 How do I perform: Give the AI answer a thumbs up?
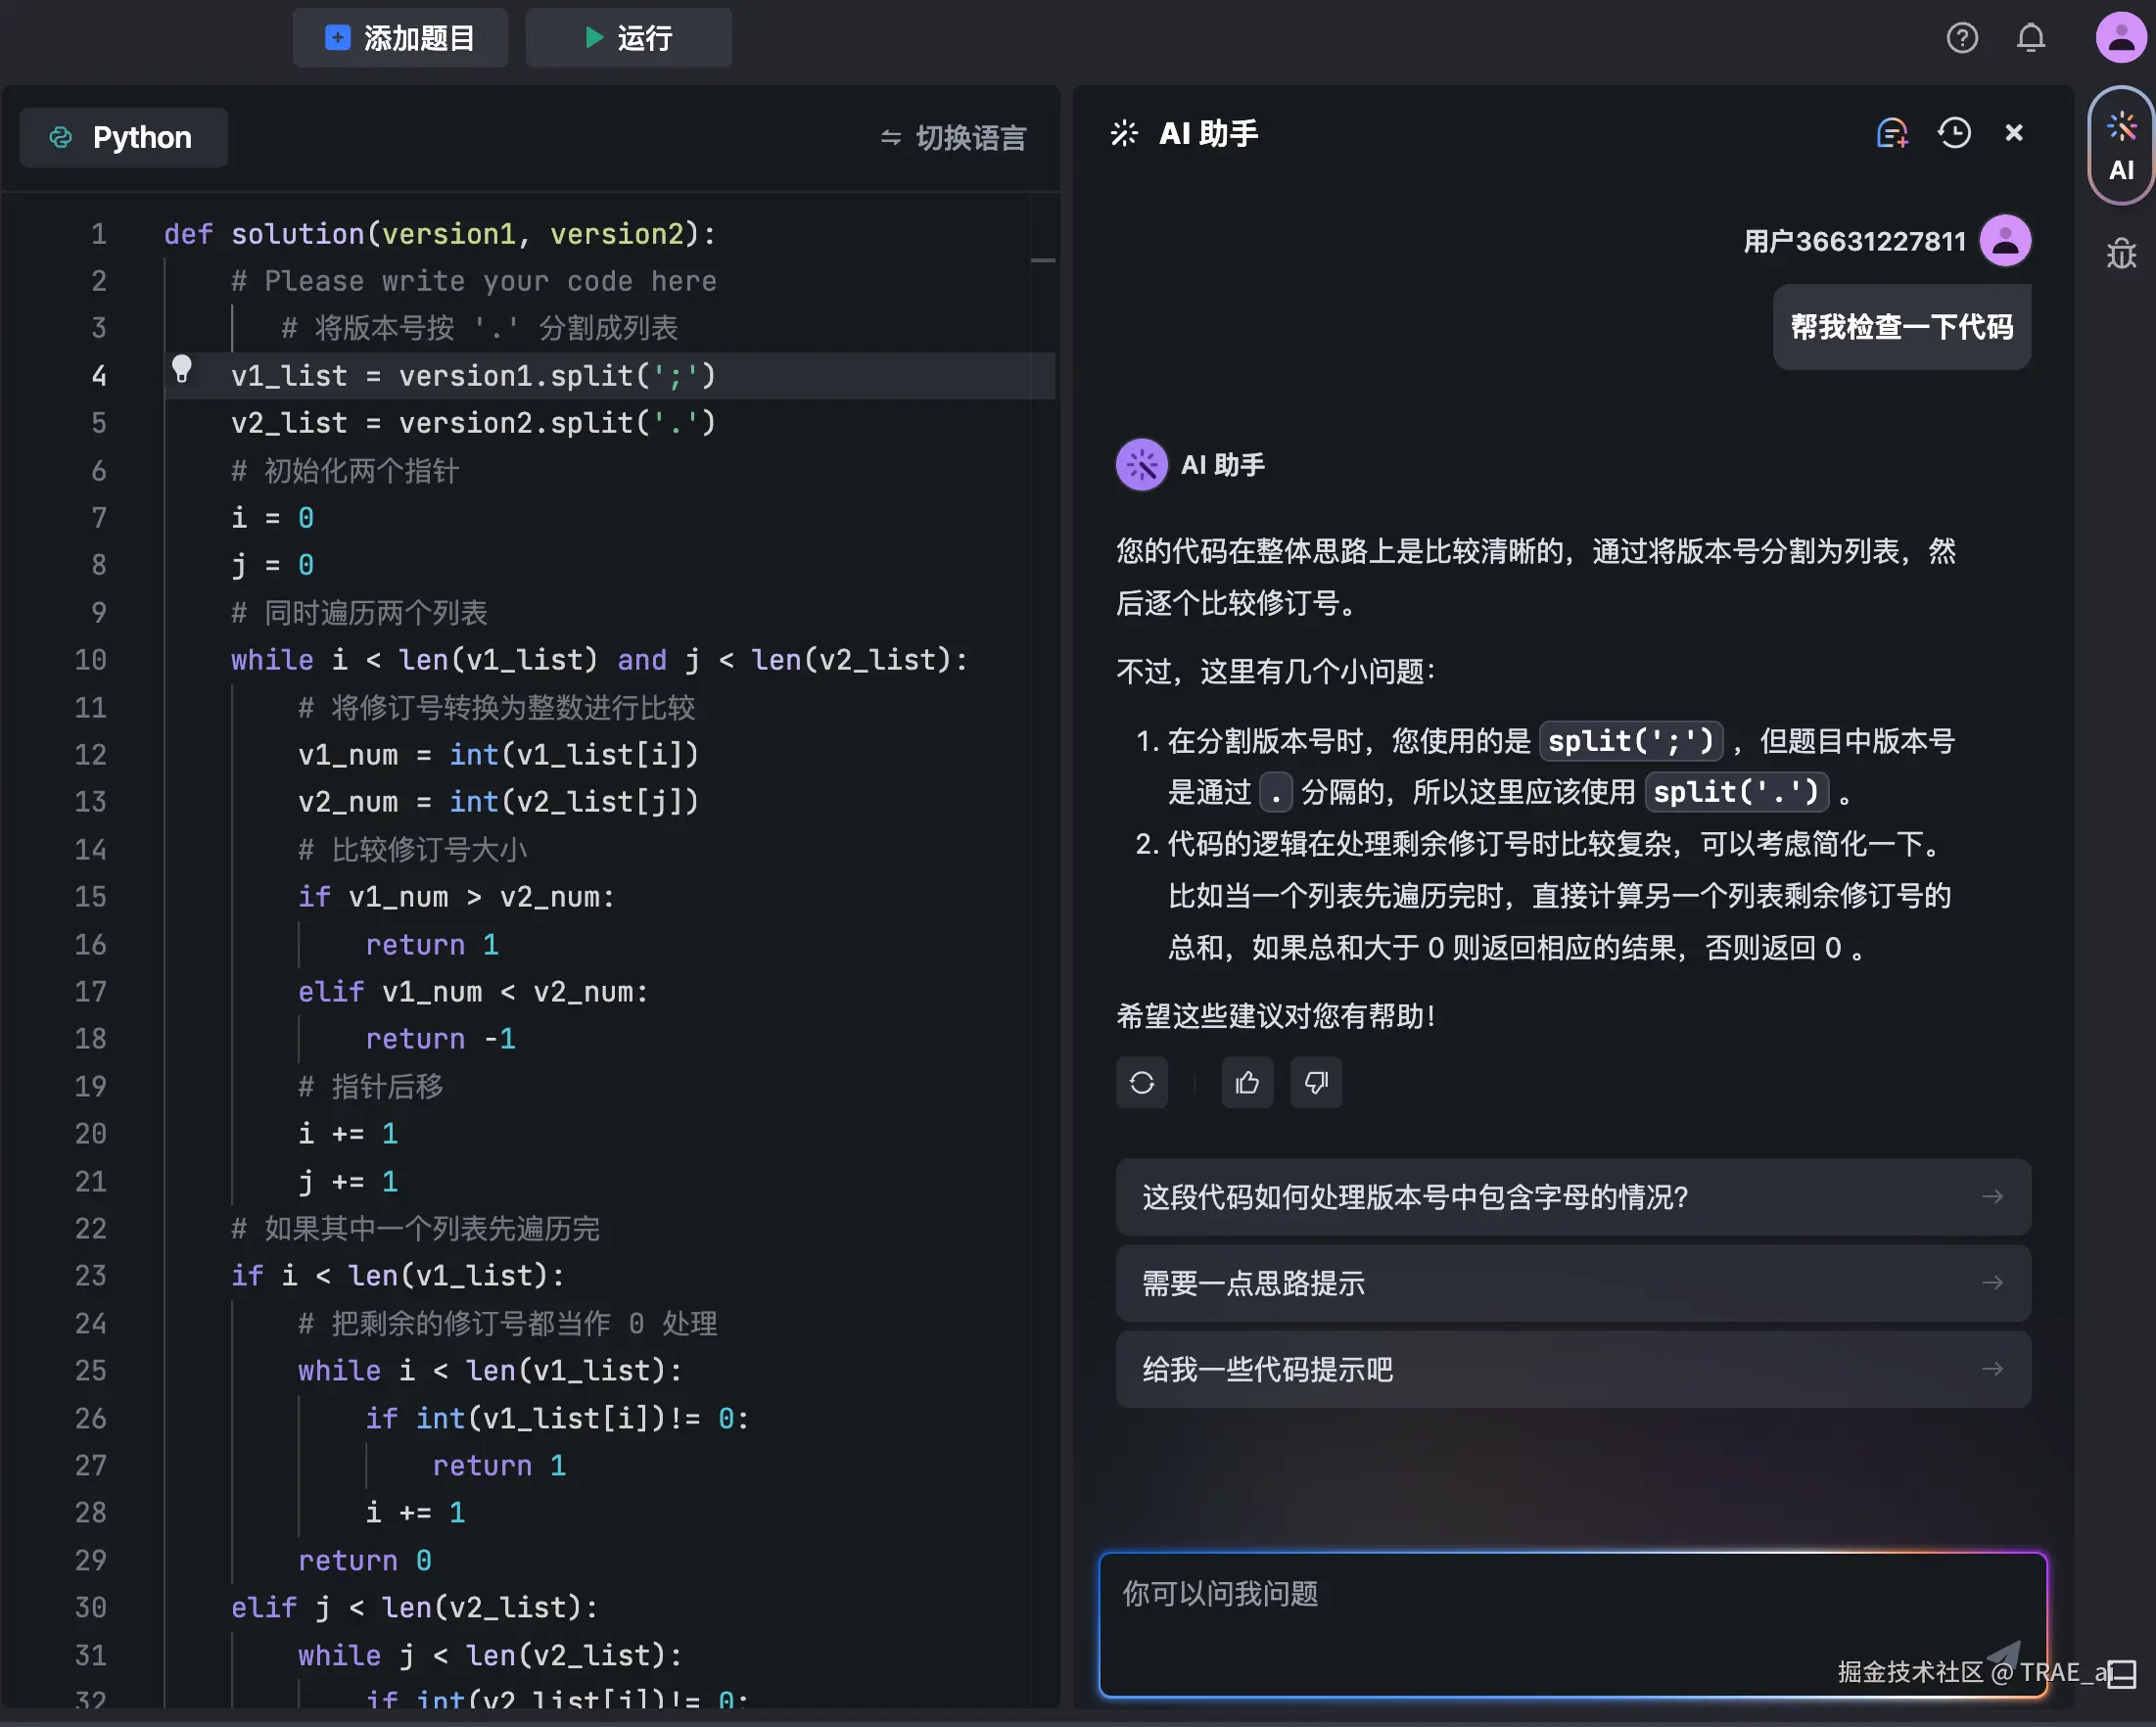pos(1247,1082)
